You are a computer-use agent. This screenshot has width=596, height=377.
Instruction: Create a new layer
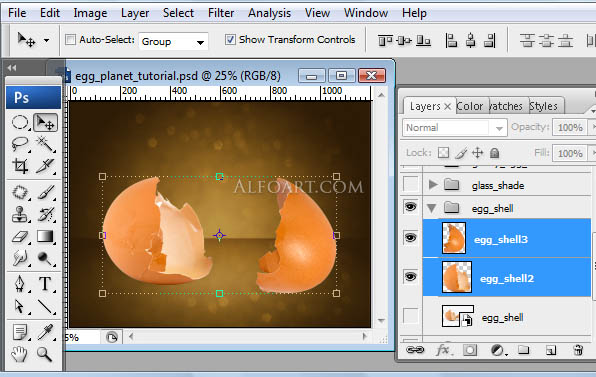[551, 350]
